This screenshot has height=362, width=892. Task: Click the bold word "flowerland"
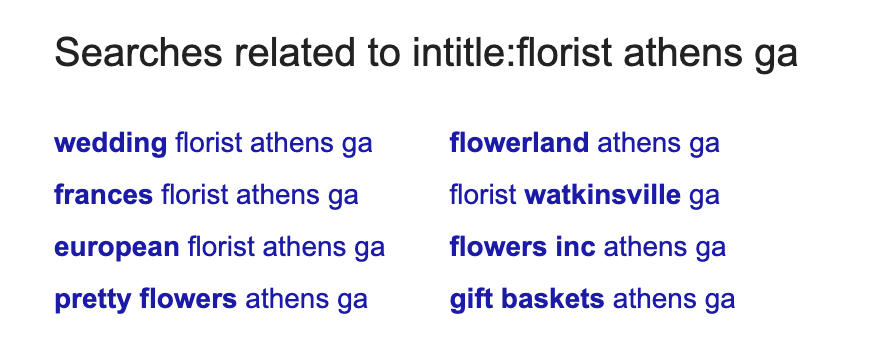pyautogui.click(x=519, y=143)
